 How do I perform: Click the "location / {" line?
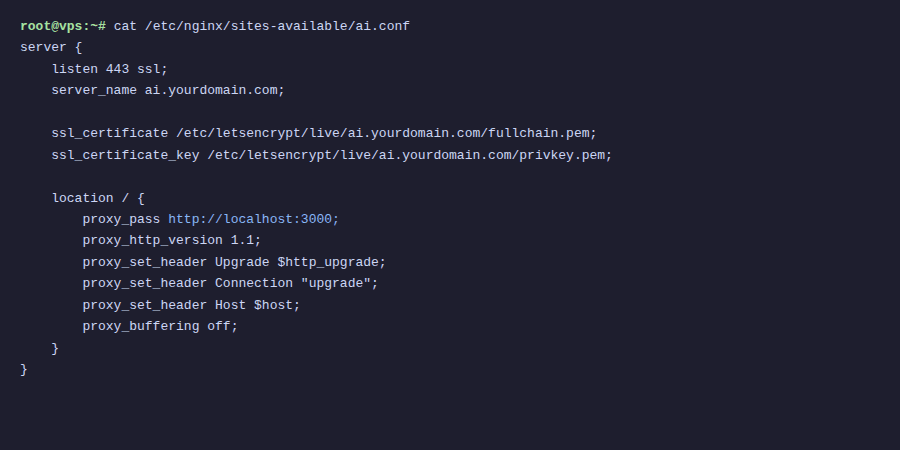(x=98, y=198)
